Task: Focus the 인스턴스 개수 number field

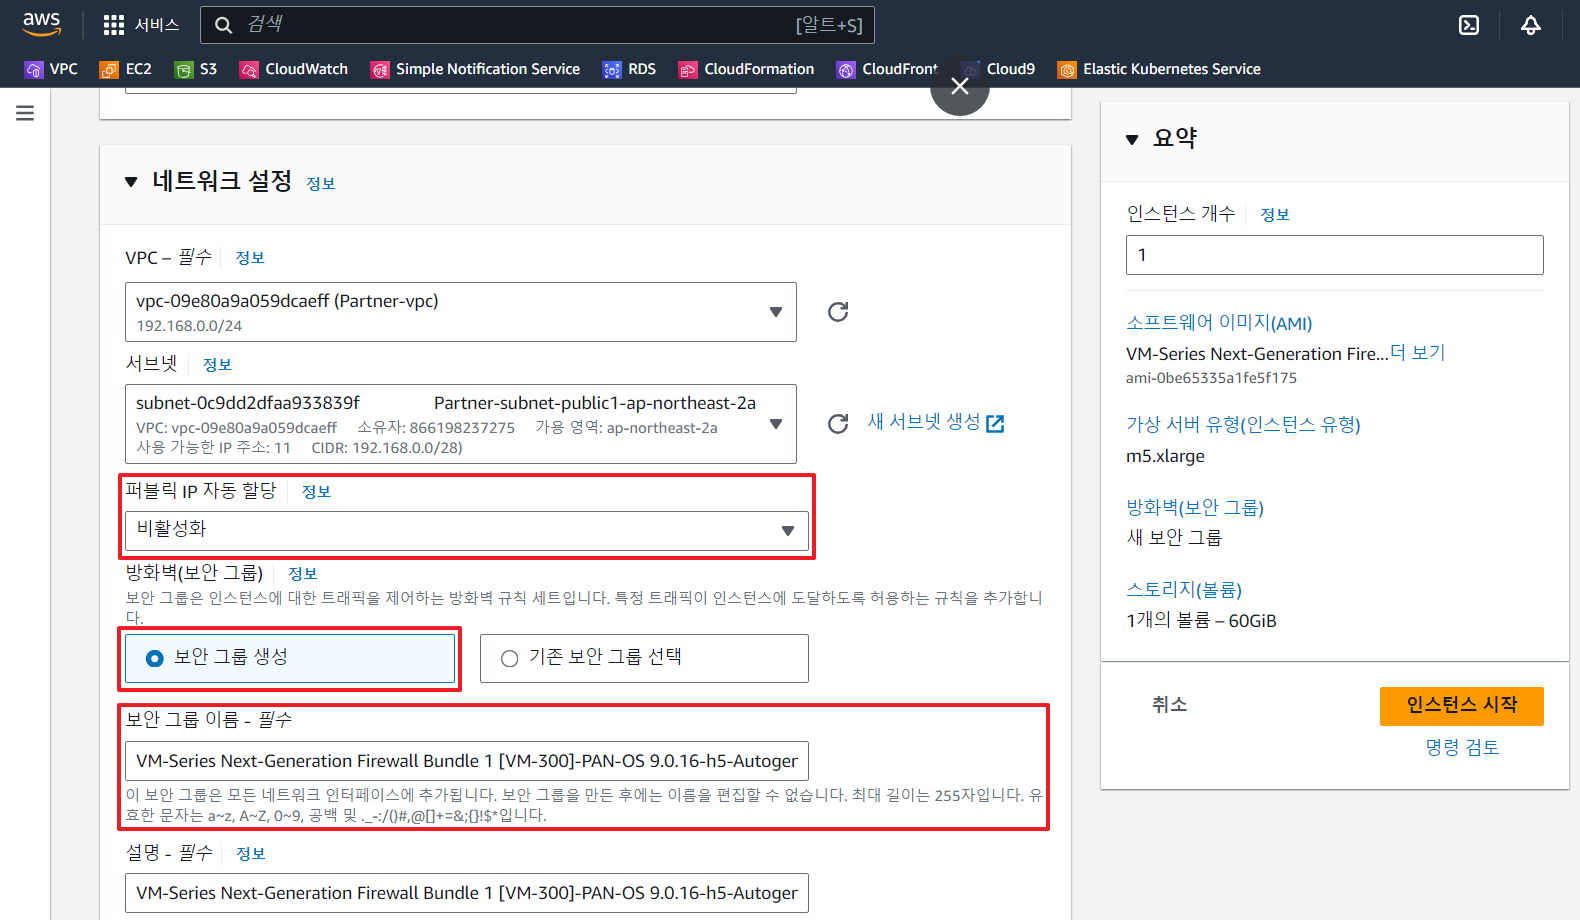Action: (x=1335, y=255)
